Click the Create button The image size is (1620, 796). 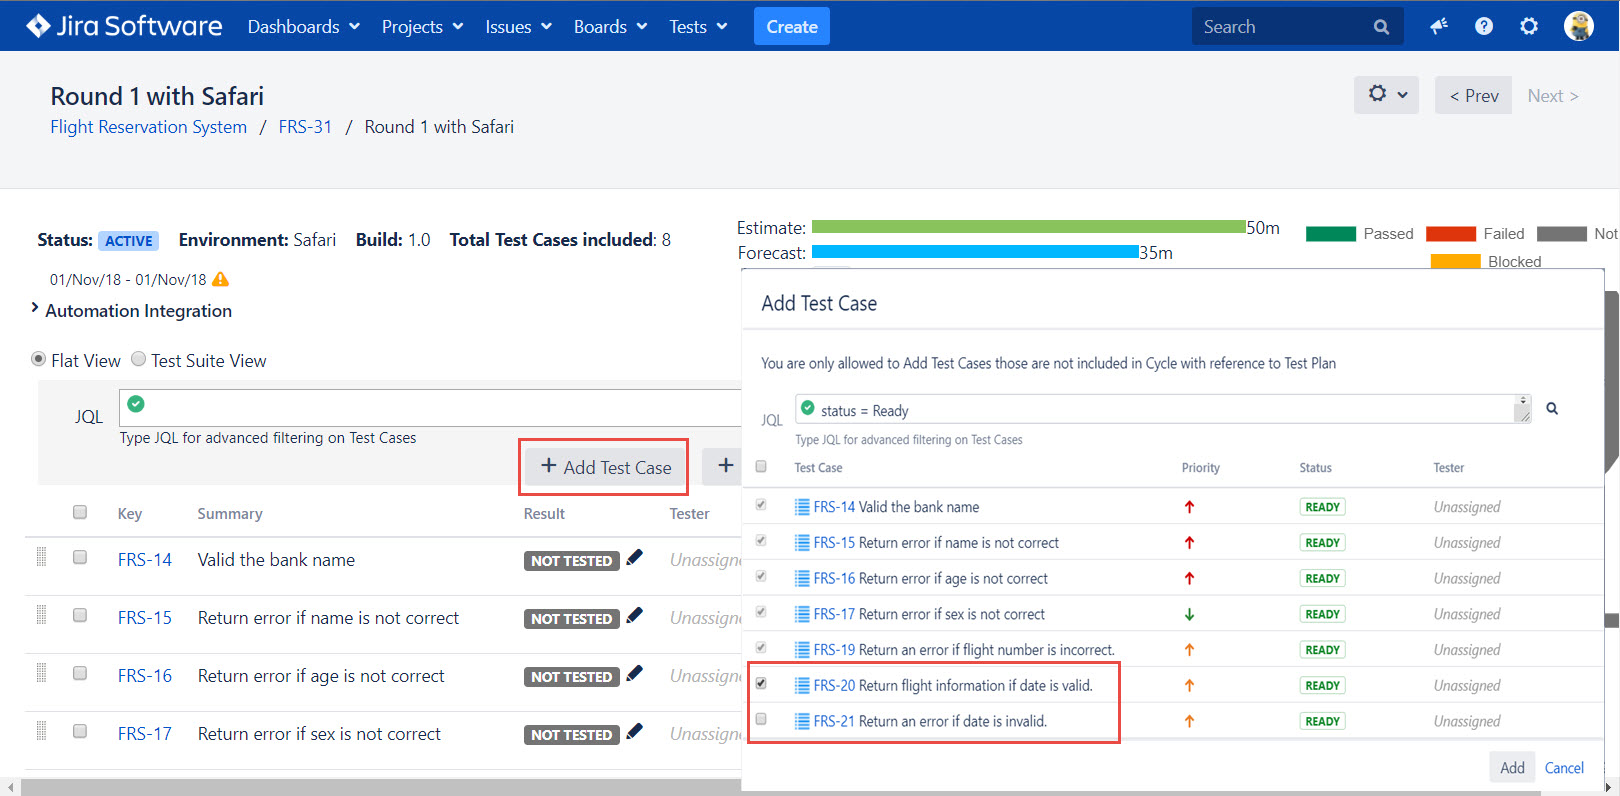pos(792,27)
